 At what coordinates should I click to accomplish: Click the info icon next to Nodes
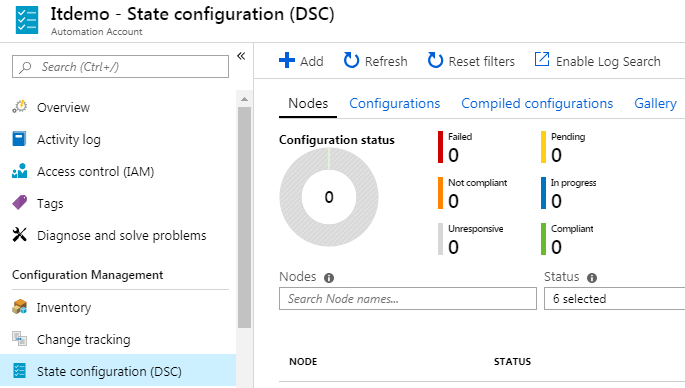coord(329,278)
